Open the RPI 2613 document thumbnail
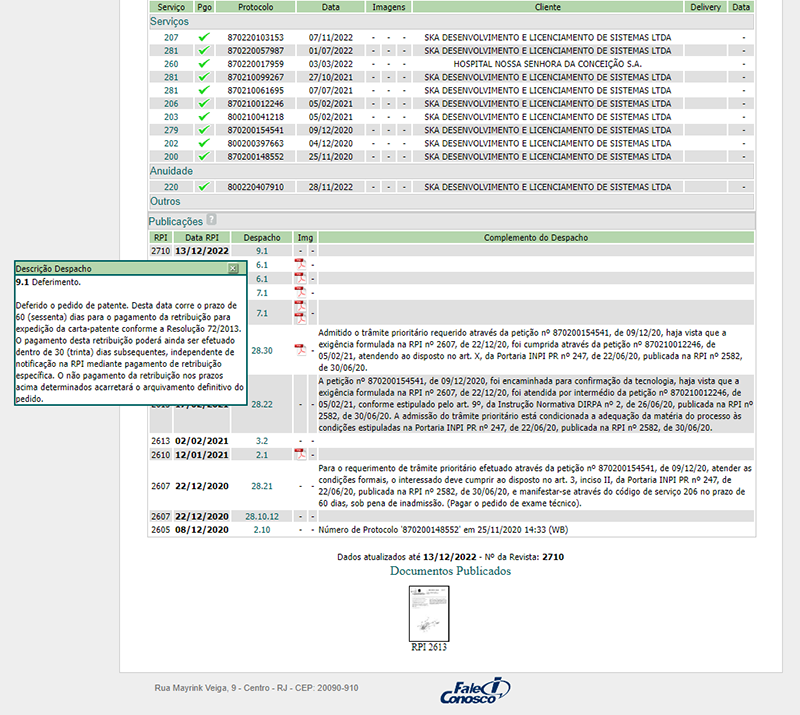This screenshot has height=715, width=800. click(431, 613)
